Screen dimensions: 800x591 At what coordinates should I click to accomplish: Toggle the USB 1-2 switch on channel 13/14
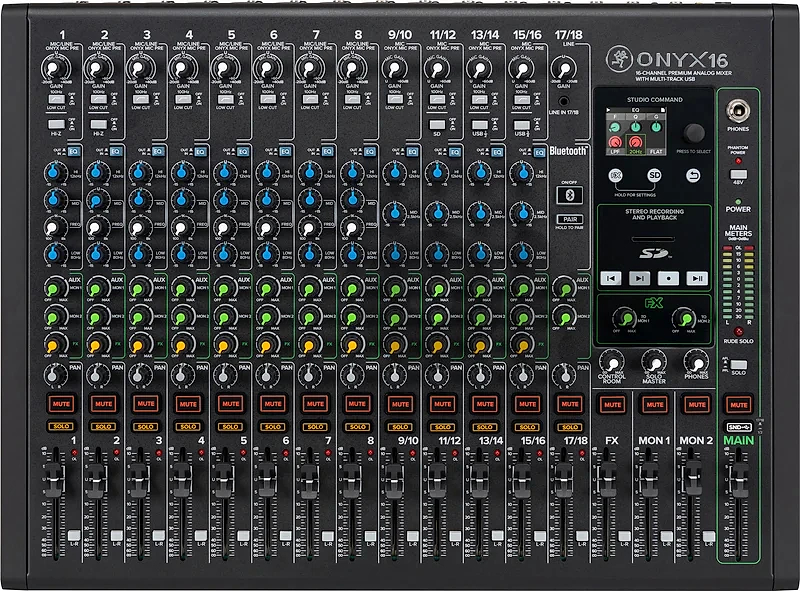tap(480, 125)
